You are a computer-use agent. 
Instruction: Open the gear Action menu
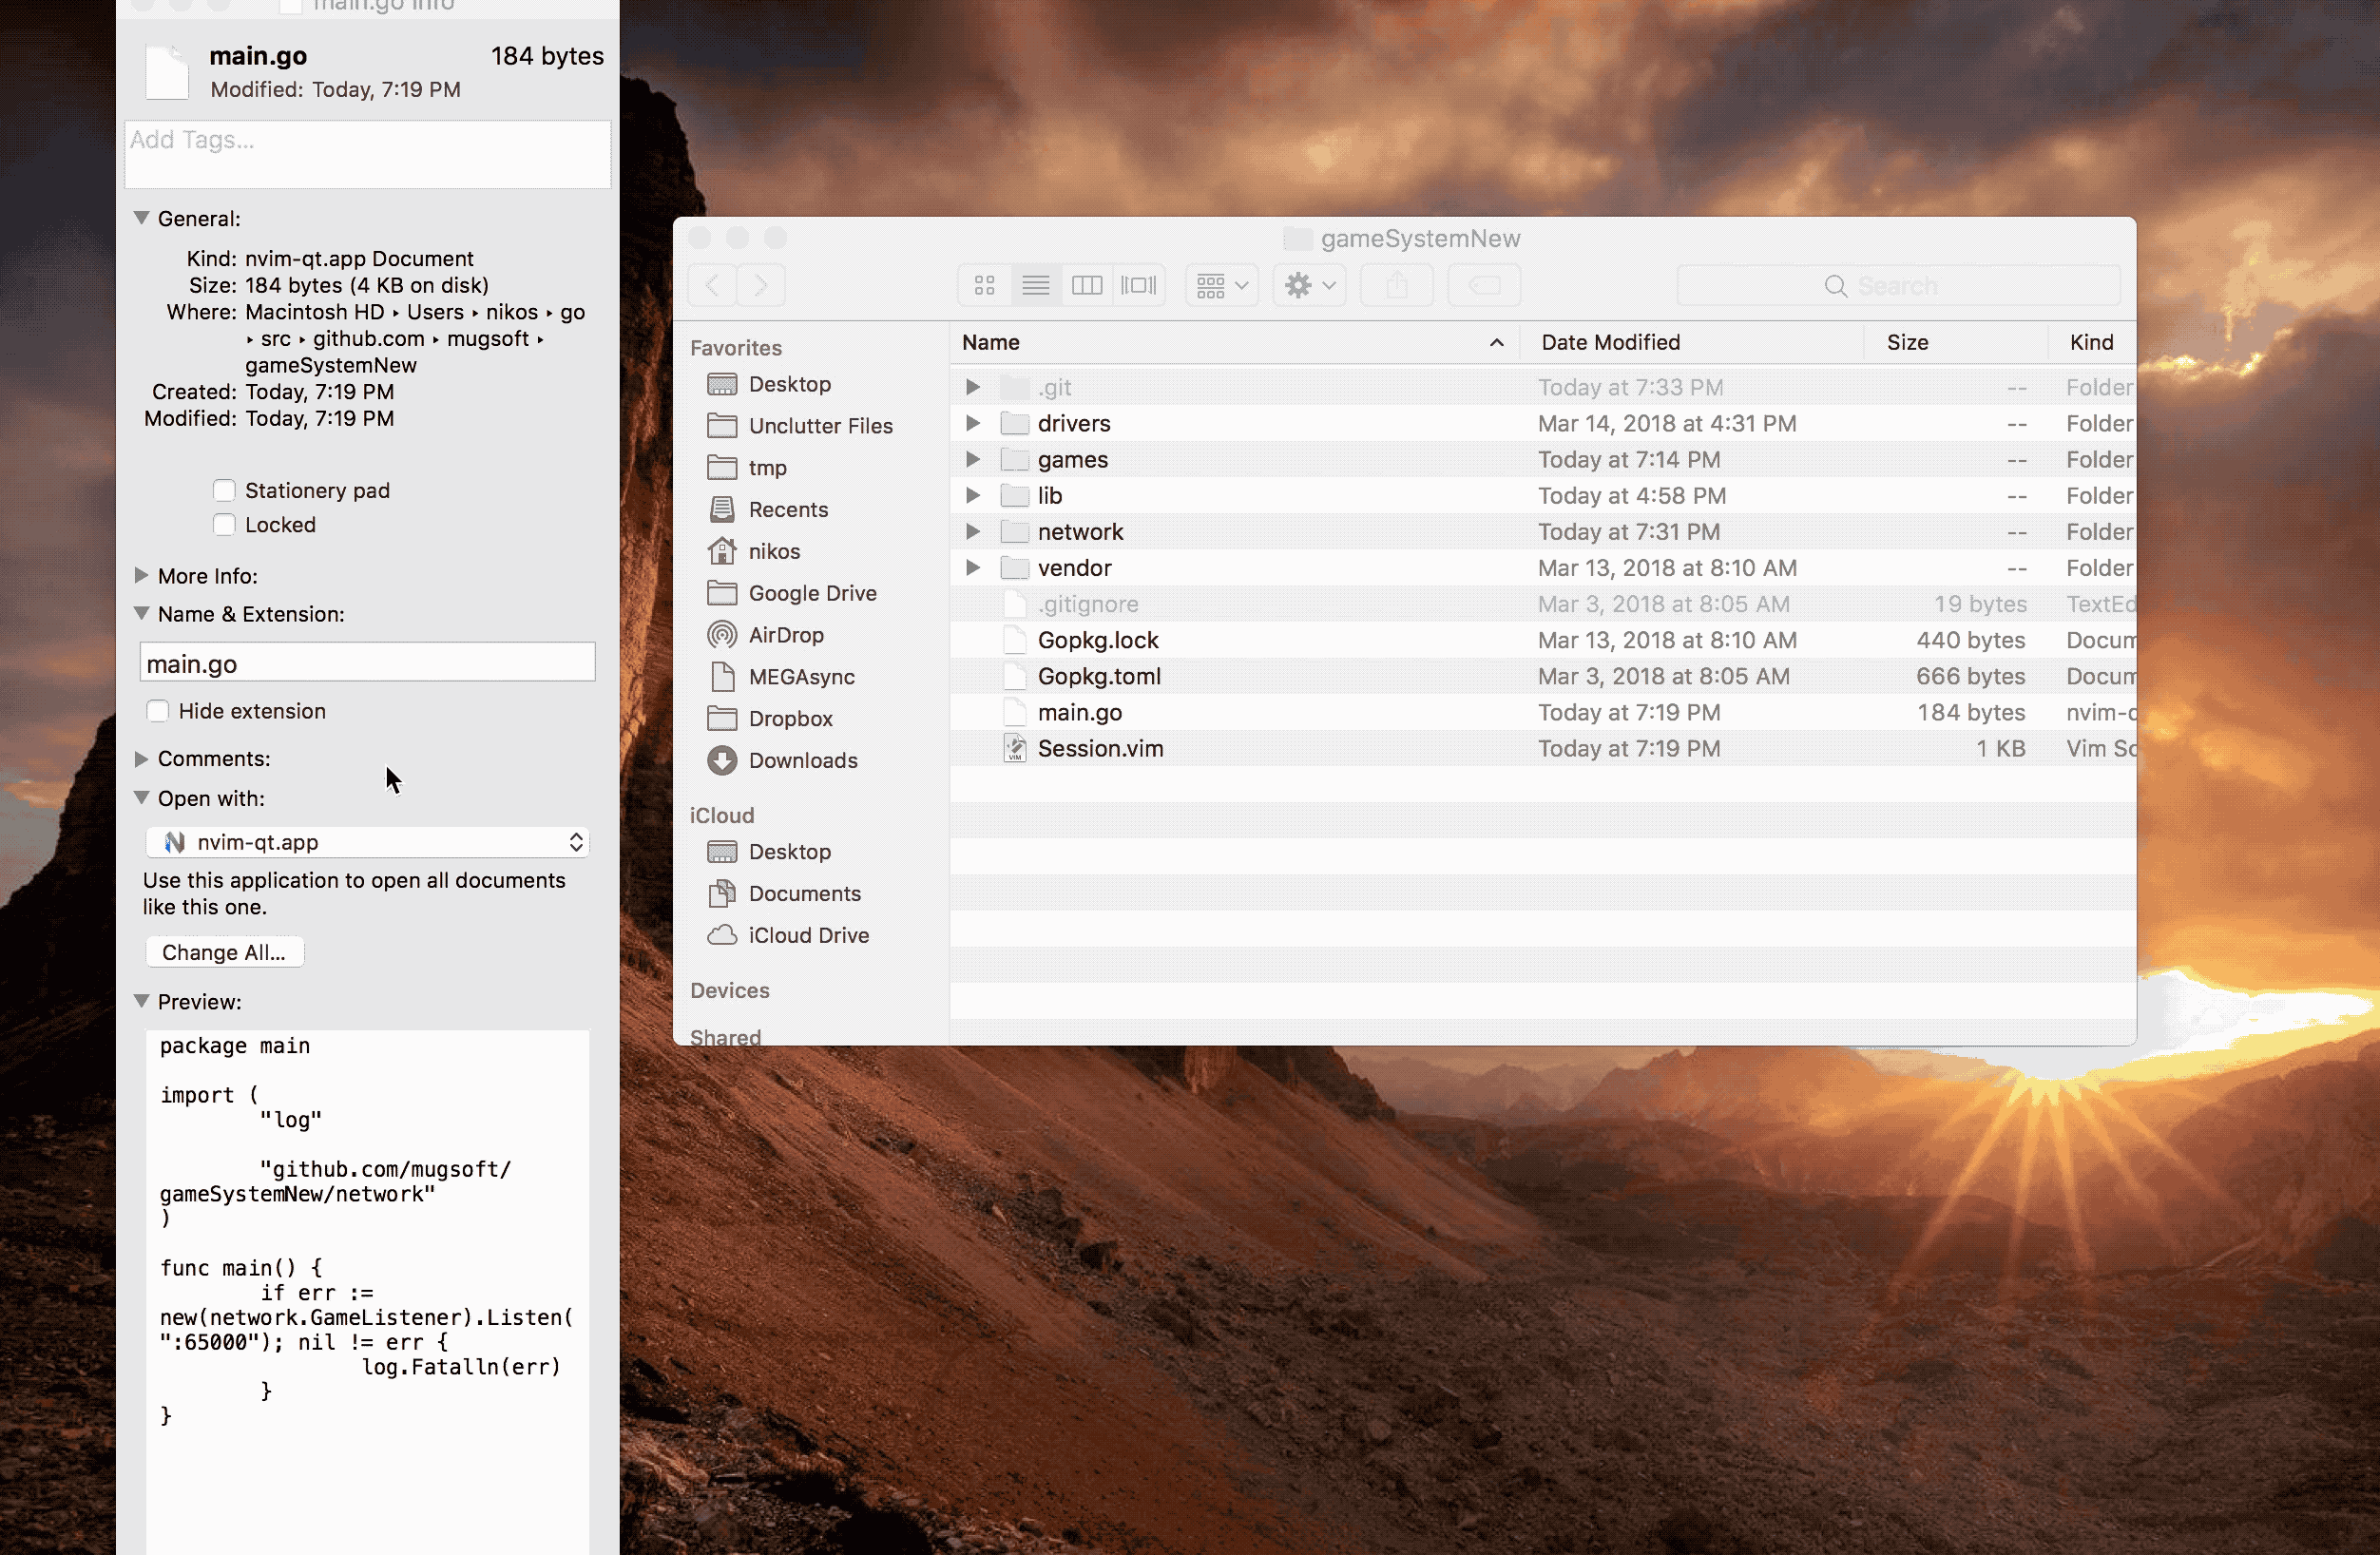[x=1309, y=286]
